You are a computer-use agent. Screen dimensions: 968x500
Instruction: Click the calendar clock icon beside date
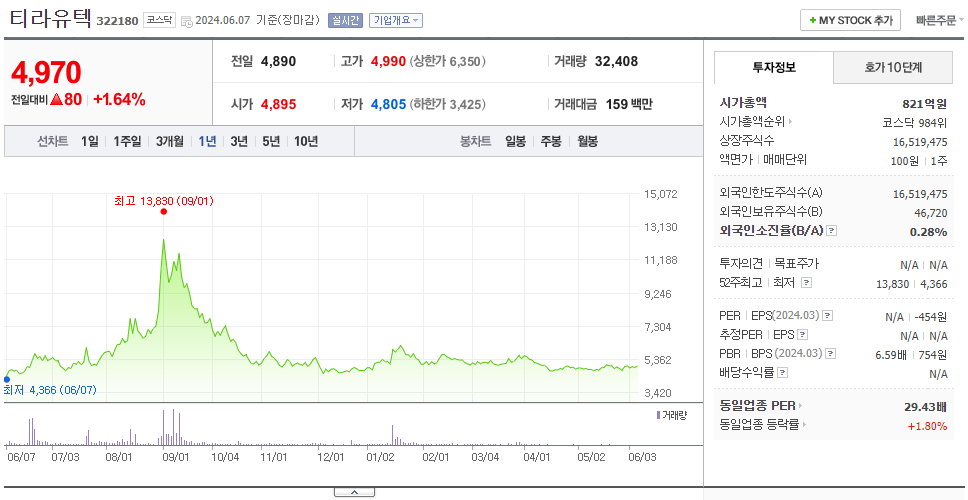point(187,22)
